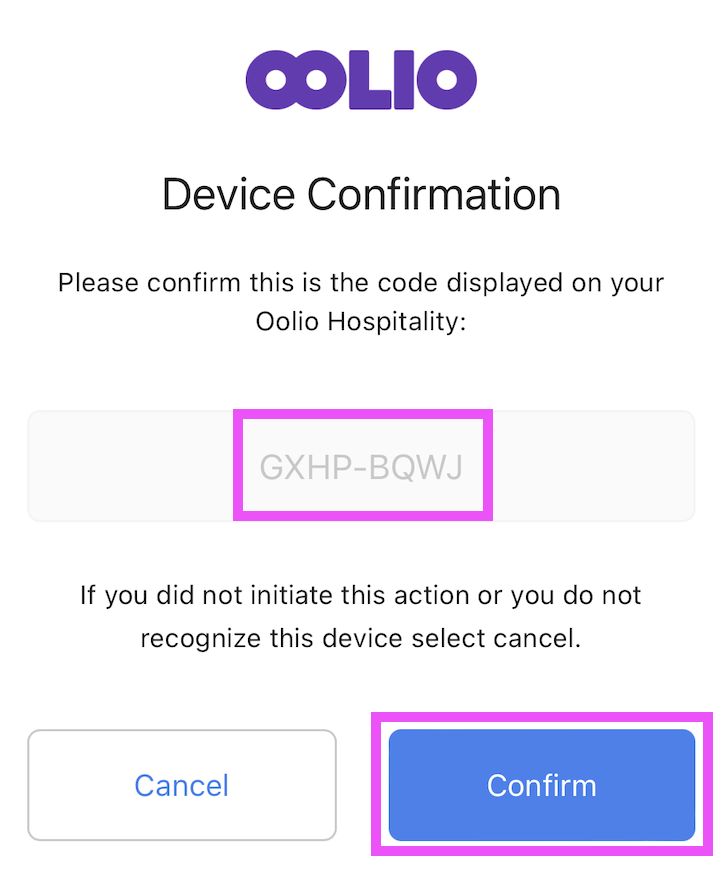The image size is (724, 880).
Task: Click the 'recognize this device select cancel' line
Action: (361, 637)
